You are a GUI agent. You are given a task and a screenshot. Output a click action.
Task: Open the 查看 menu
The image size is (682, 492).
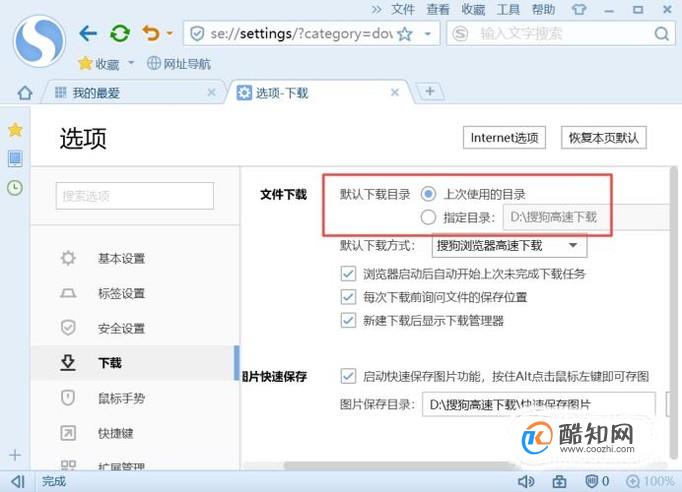pyautogui.click(x=438, y=9)
